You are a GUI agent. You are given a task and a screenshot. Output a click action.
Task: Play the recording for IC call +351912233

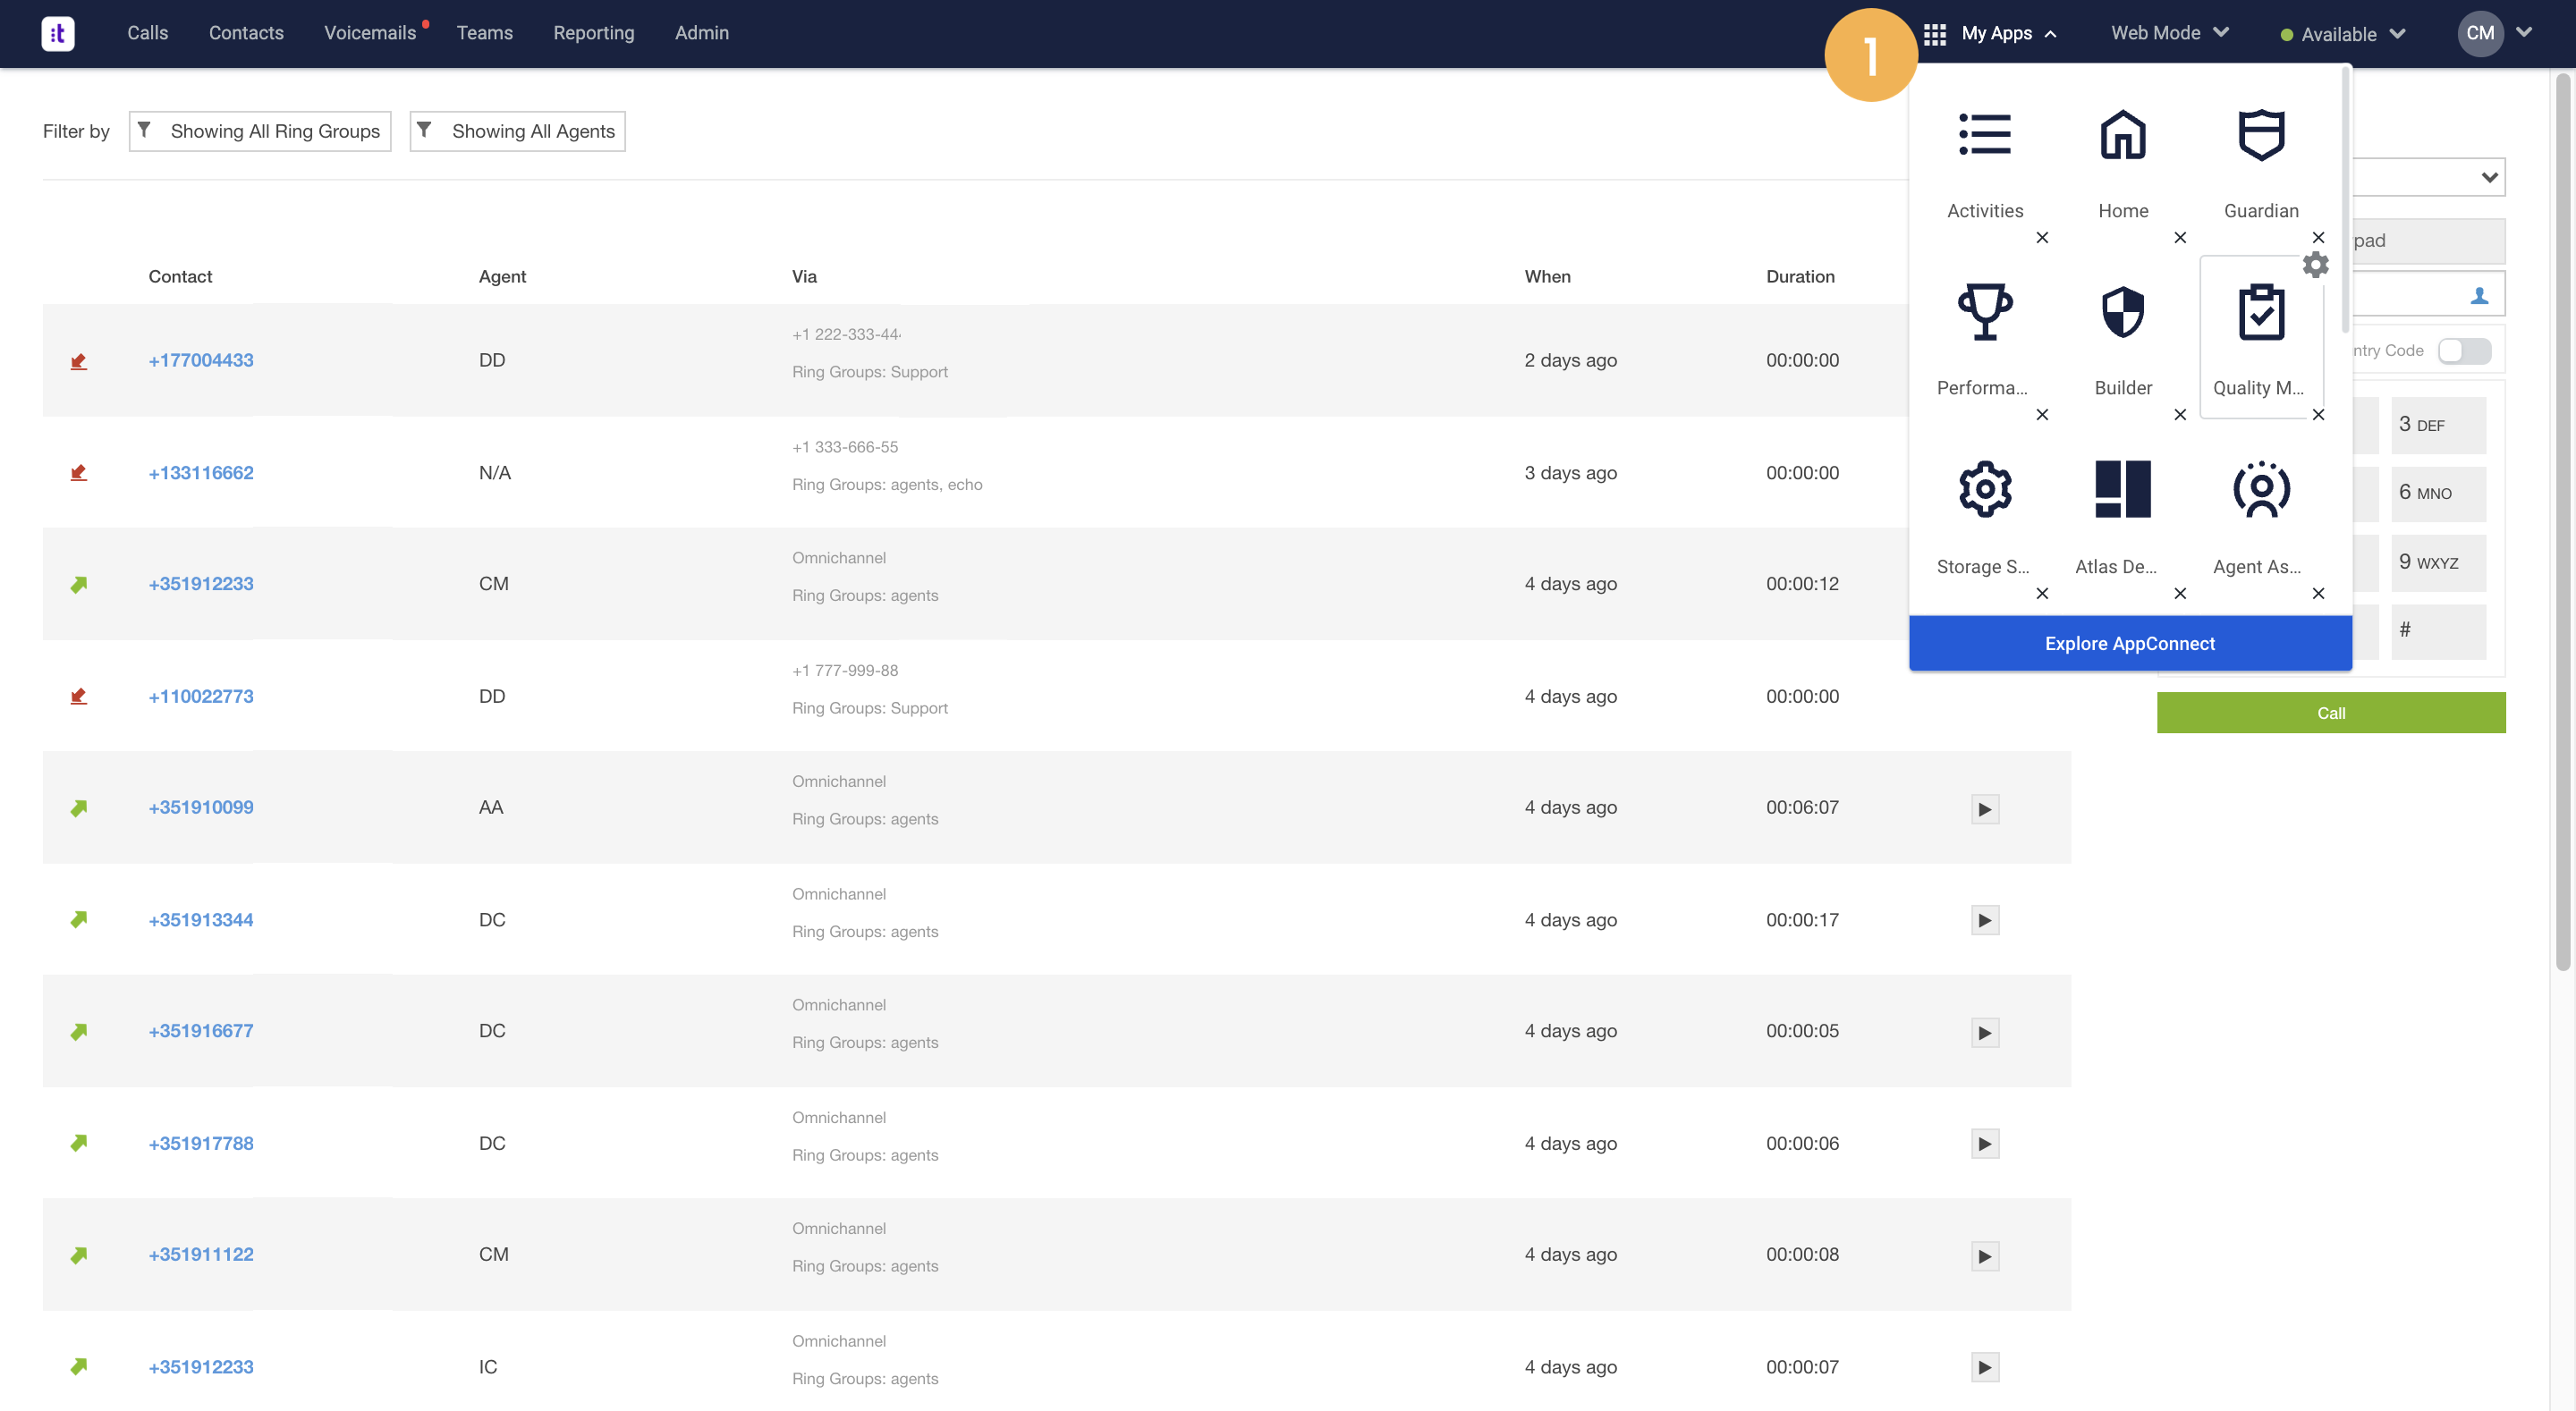pos(1984,1367)
